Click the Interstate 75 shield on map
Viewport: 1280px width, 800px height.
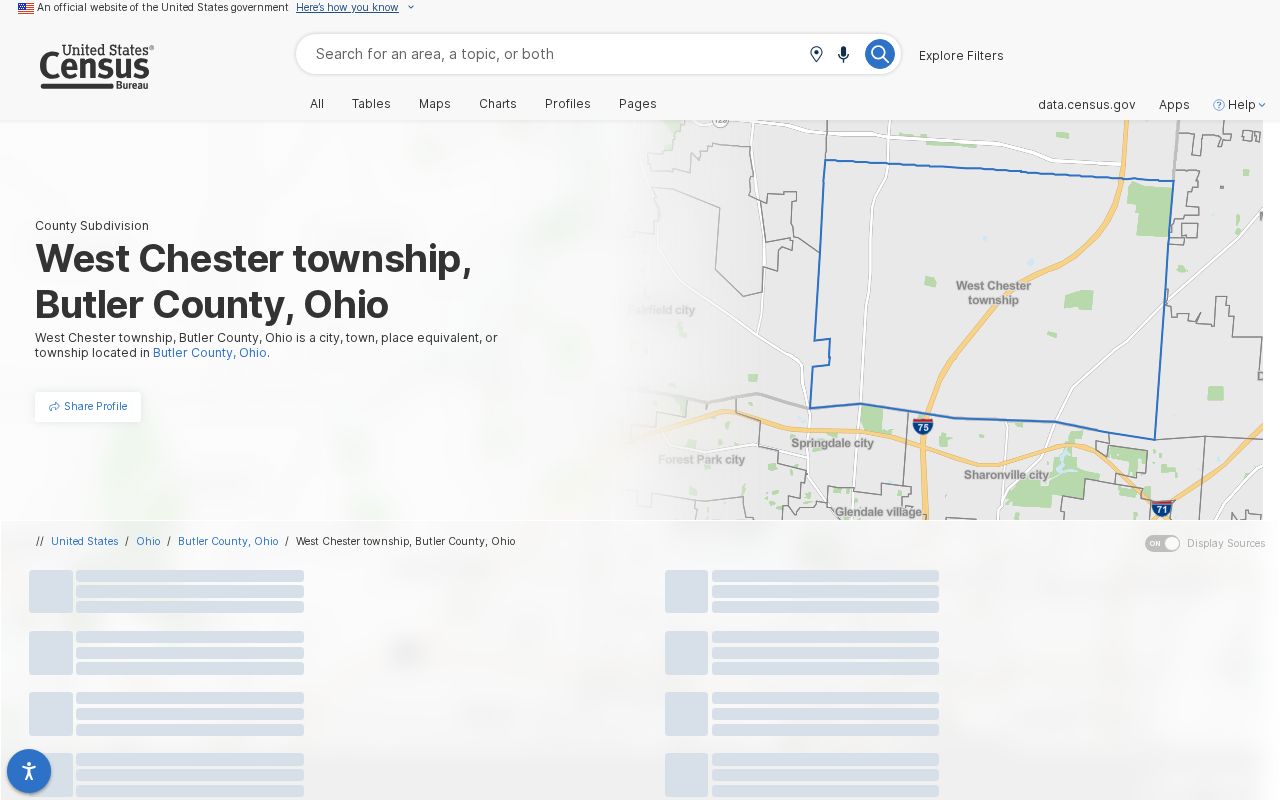point(923,427)
